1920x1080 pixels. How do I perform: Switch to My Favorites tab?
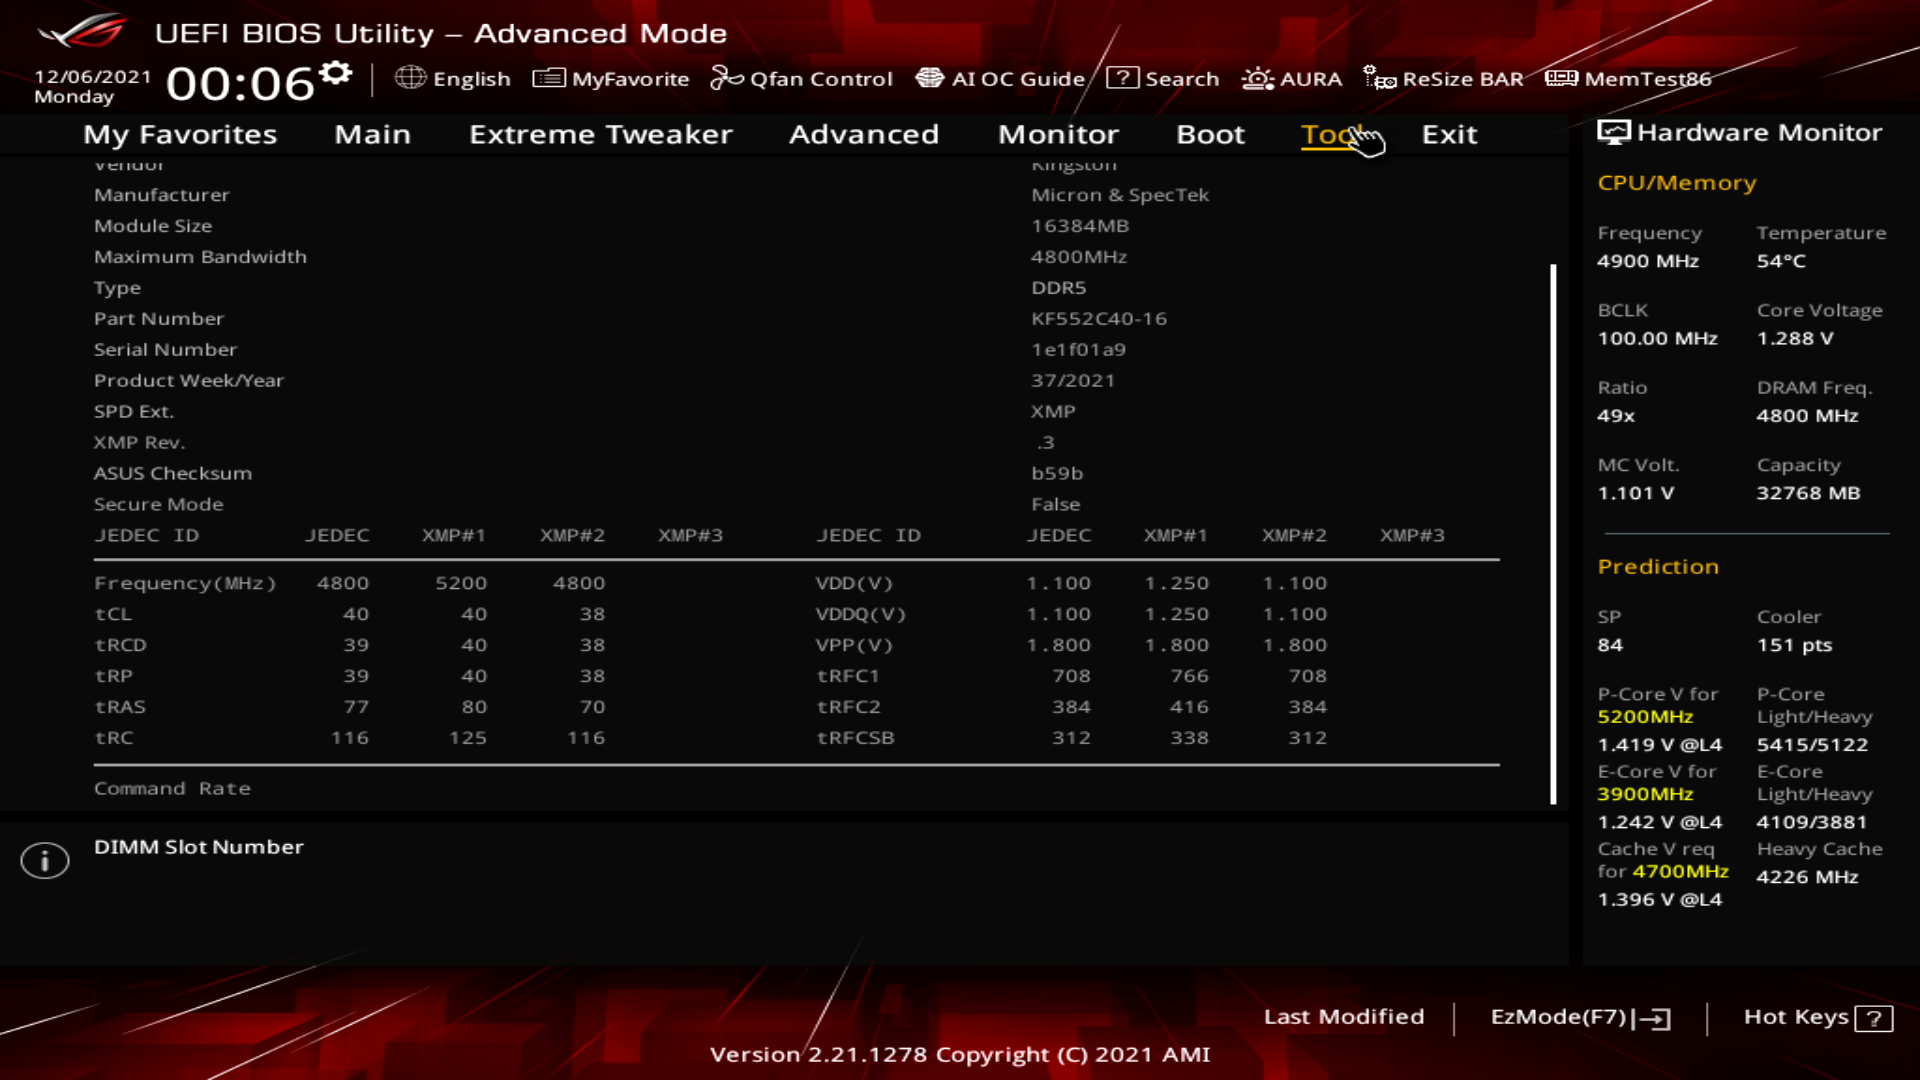coord(180,134)
